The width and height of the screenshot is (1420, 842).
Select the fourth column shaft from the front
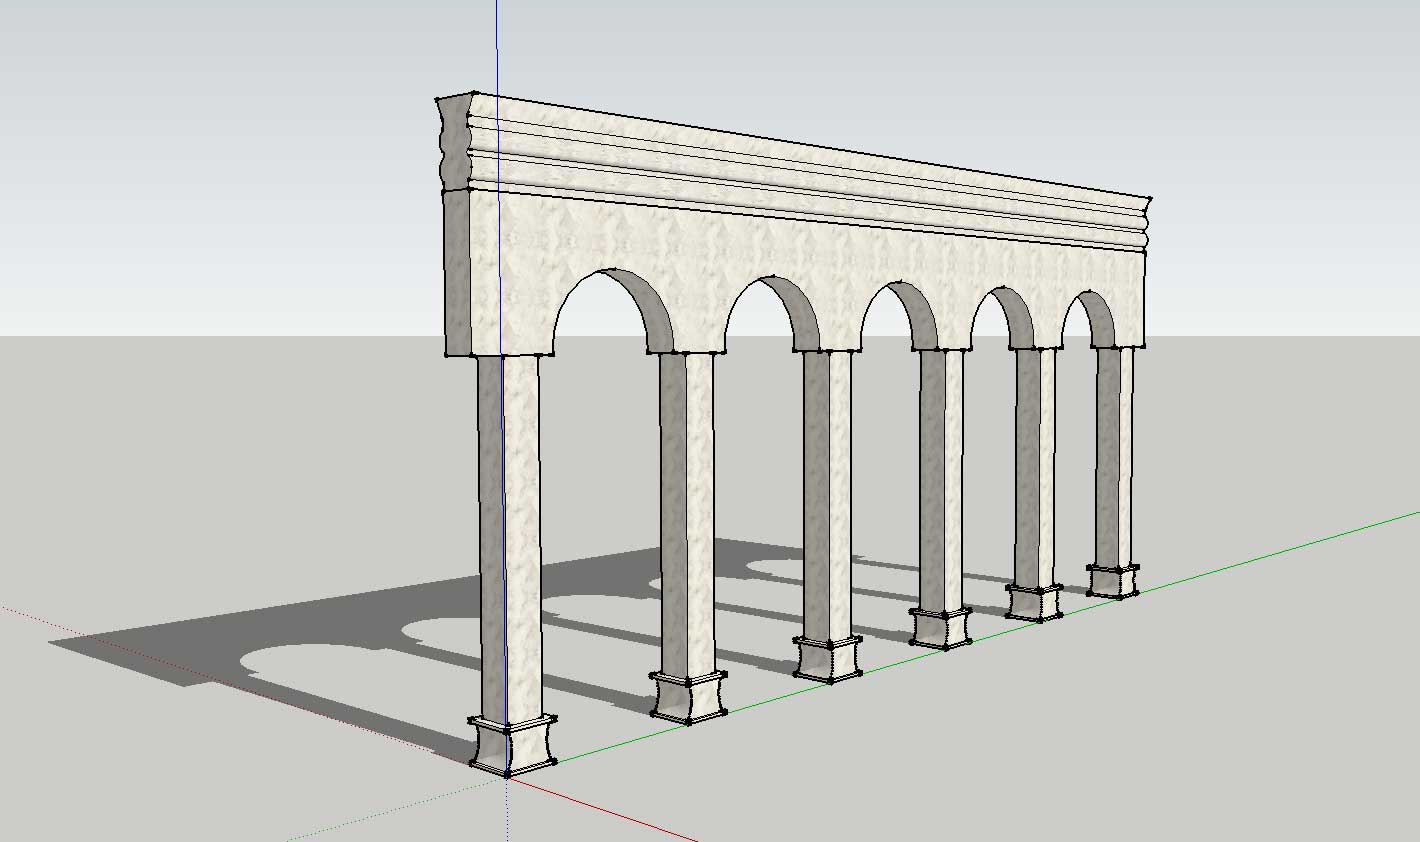tap(941, 480)
